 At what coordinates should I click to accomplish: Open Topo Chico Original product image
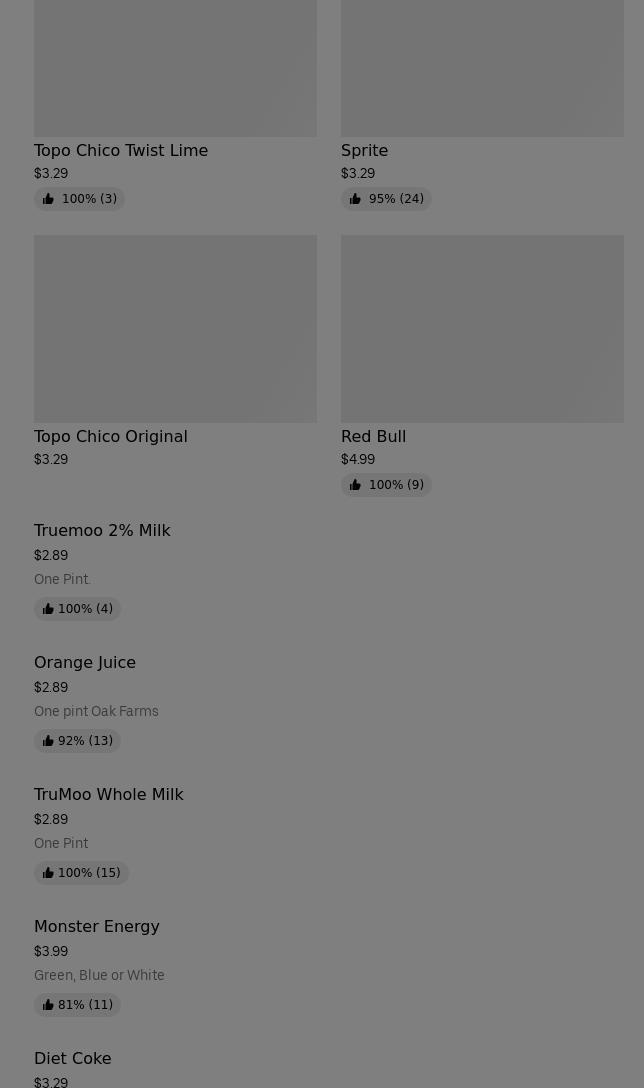(x=176, y=329)
